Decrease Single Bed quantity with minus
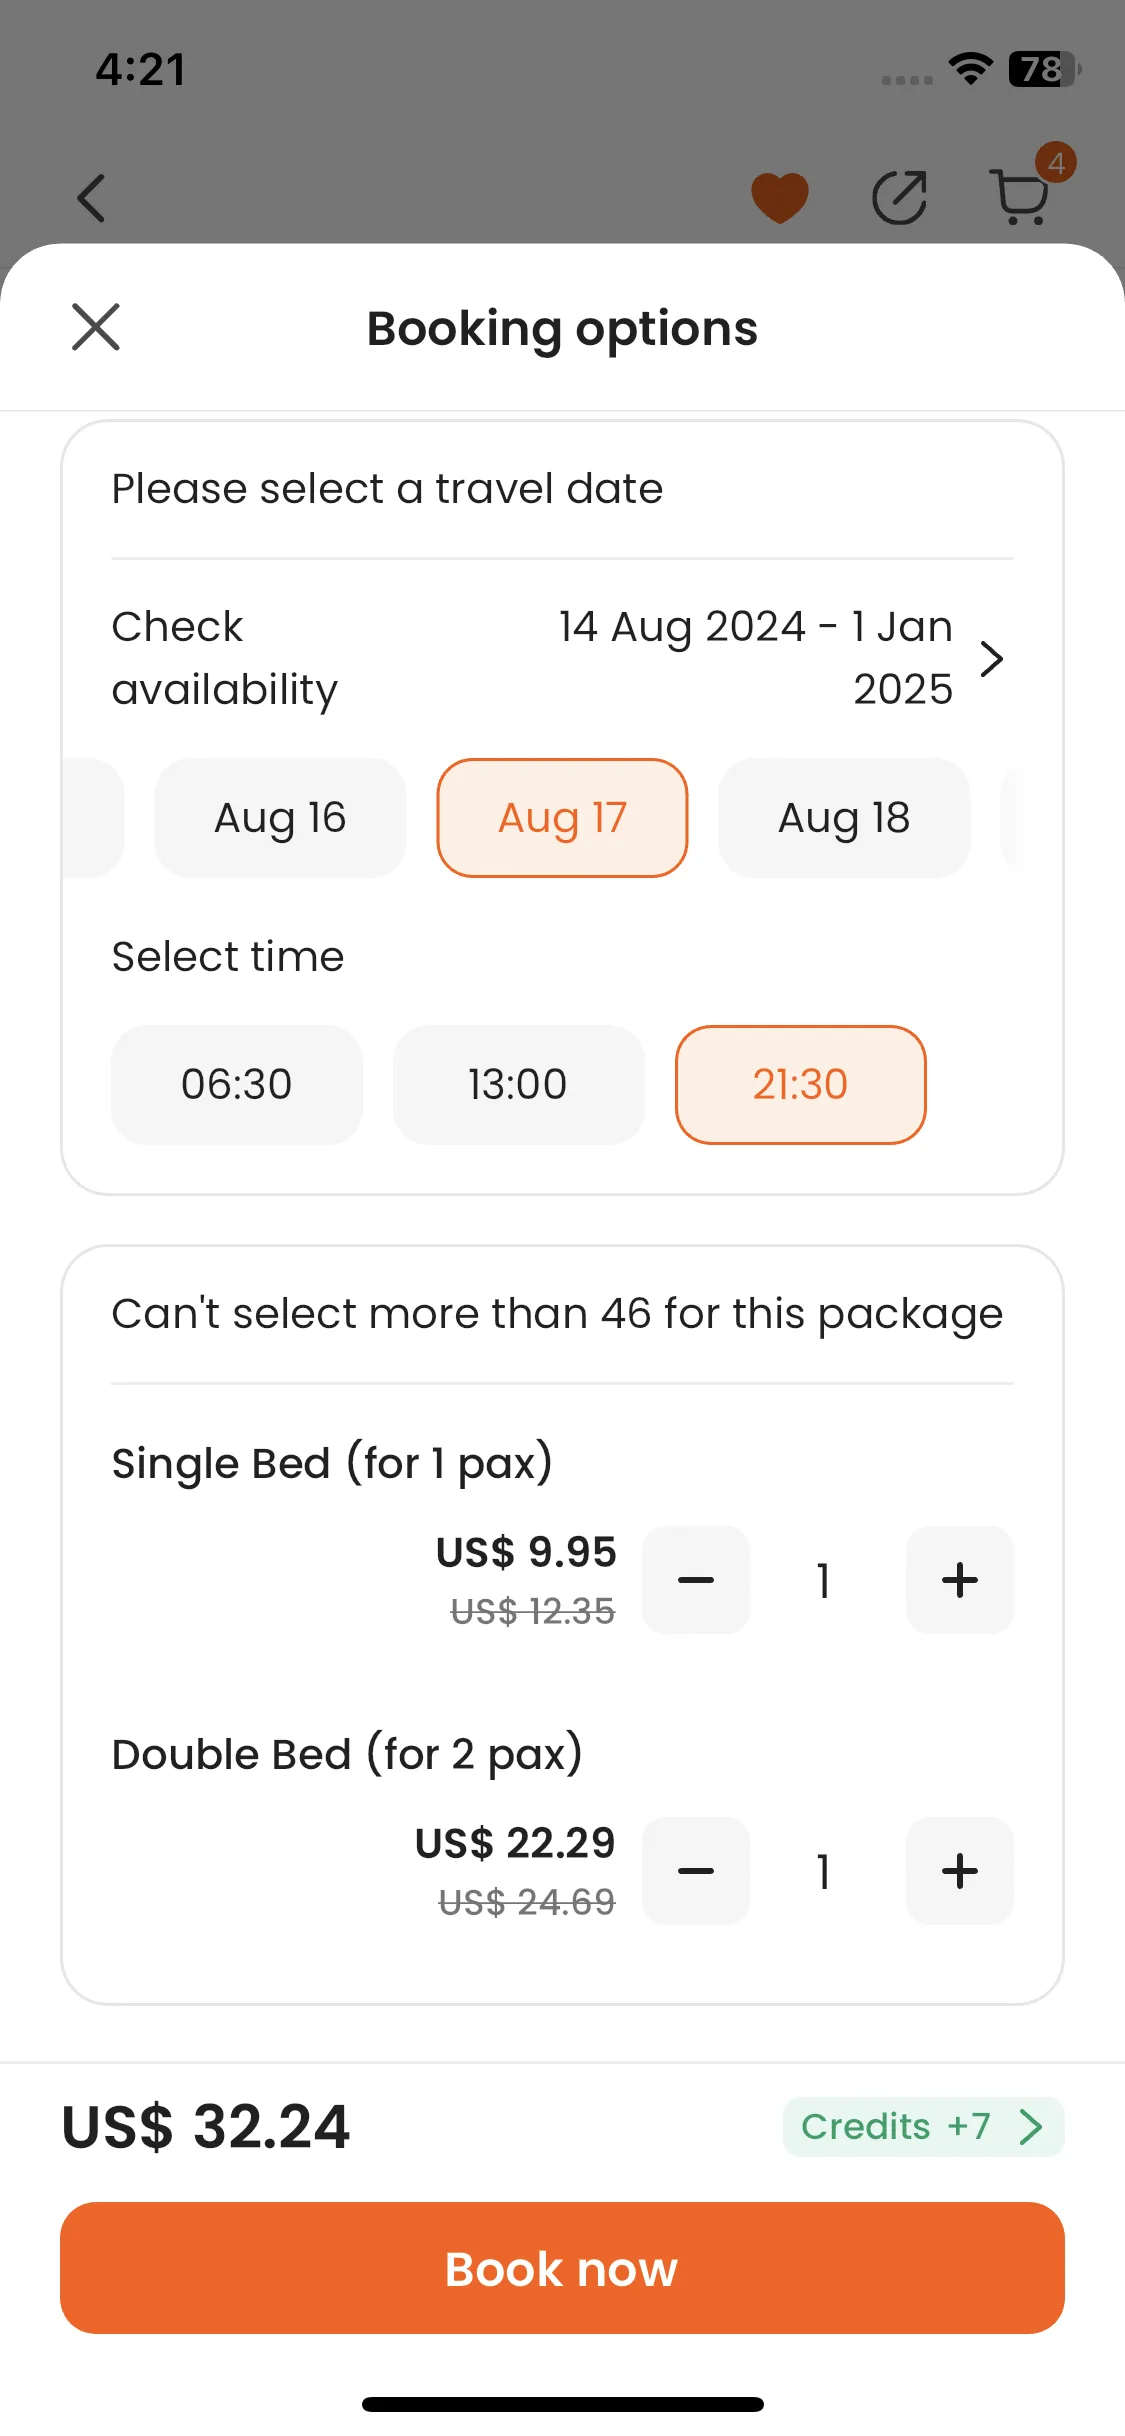This screenshot has height=2436, width=1125. click(696, 1580)
